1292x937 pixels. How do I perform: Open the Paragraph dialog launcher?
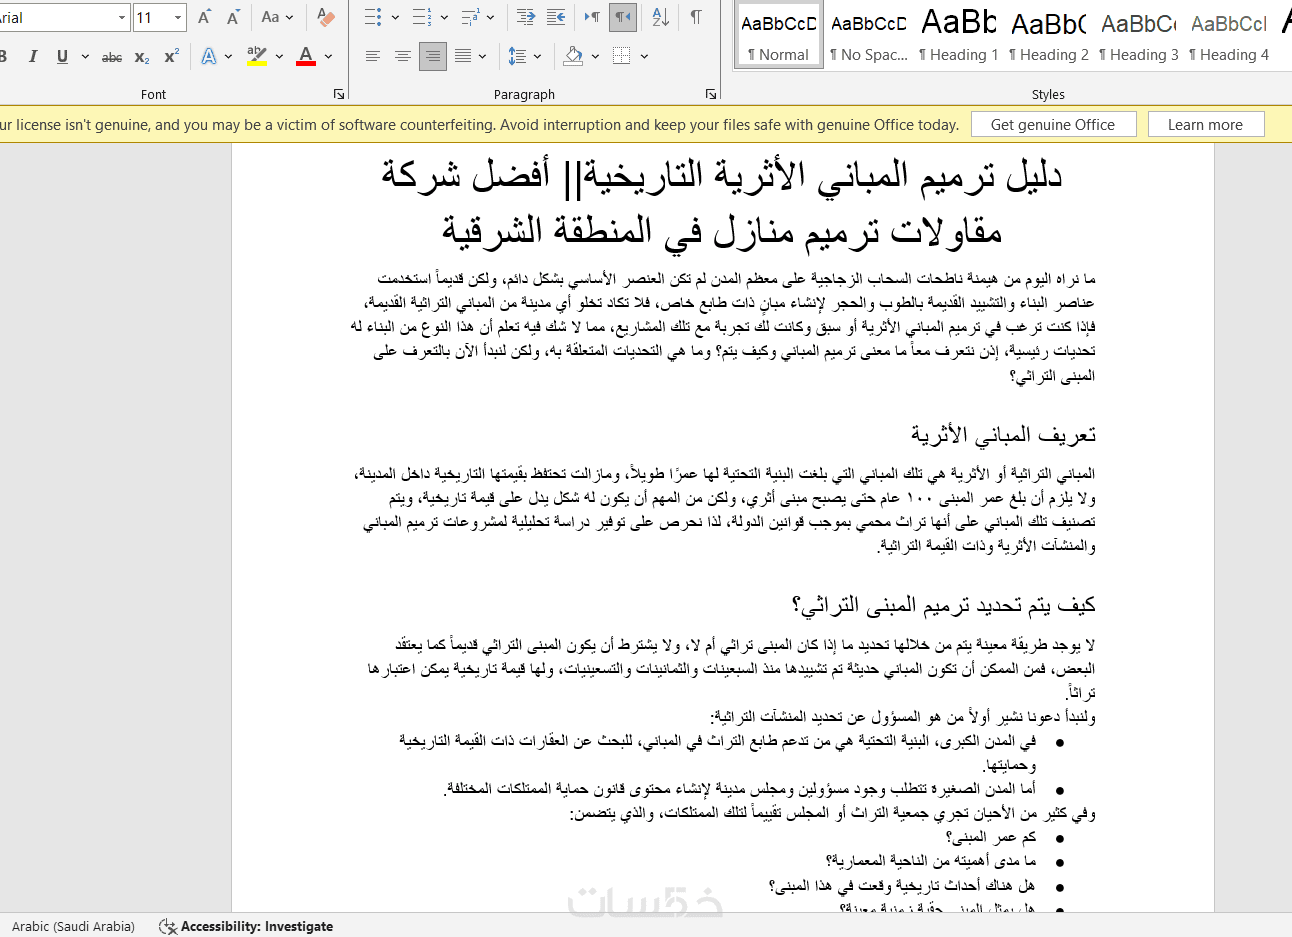pos(711,94)
